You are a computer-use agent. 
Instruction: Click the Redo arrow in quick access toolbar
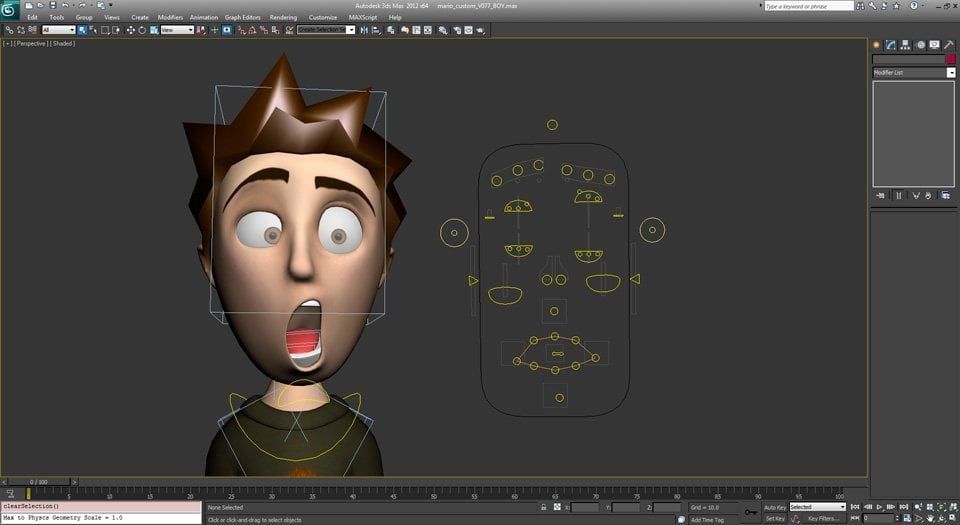point(82,6)
